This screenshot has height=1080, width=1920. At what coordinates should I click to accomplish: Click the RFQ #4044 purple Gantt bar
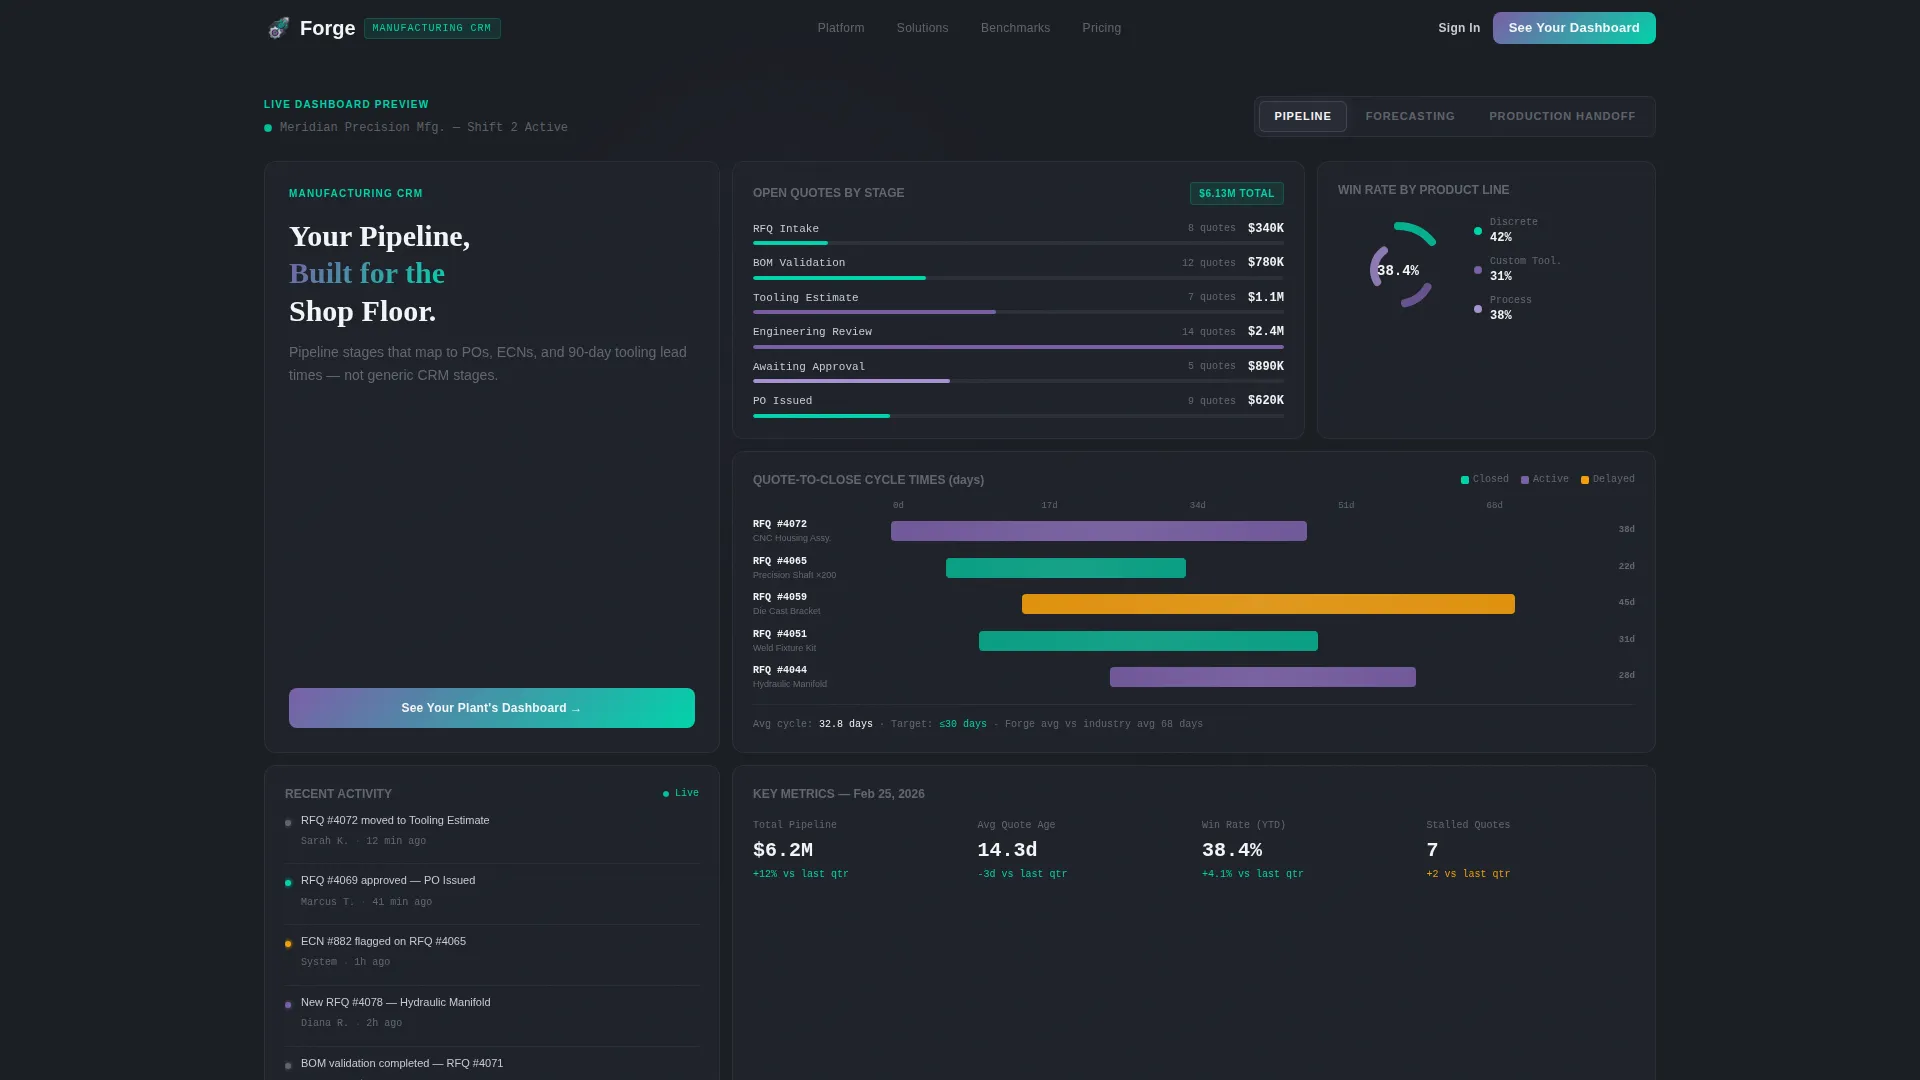[x=1263, y=677]
